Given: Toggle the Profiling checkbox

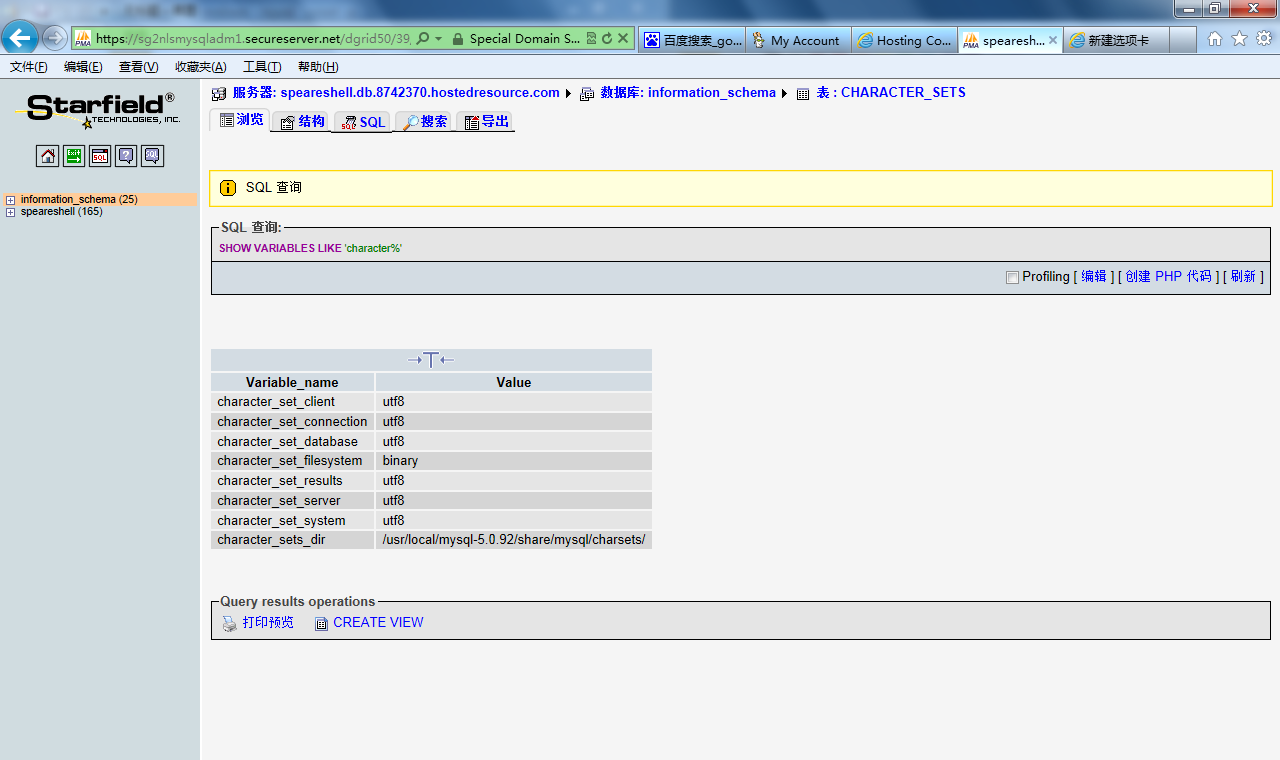Looking at the screenshot, I should coord(1012,277).
